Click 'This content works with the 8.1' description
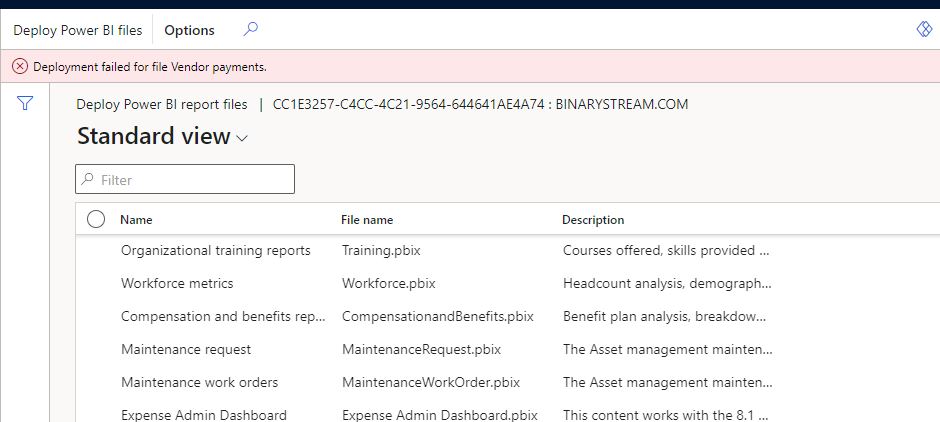Viewport: 940px width, 422px height. 665,415
